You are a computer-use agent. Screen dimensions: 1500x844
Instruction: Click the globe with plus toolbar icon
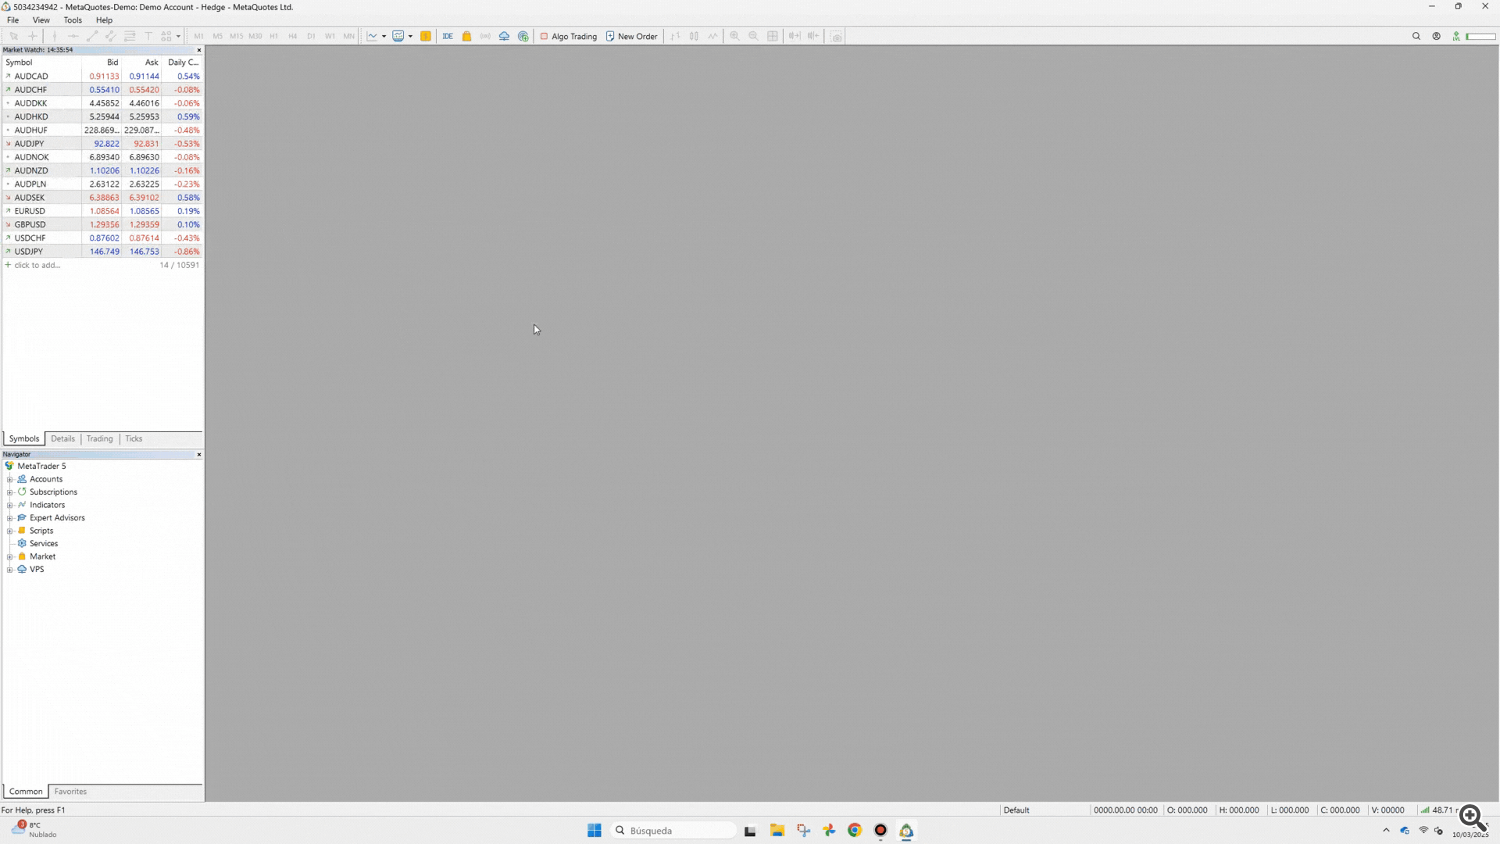(523, 36)
